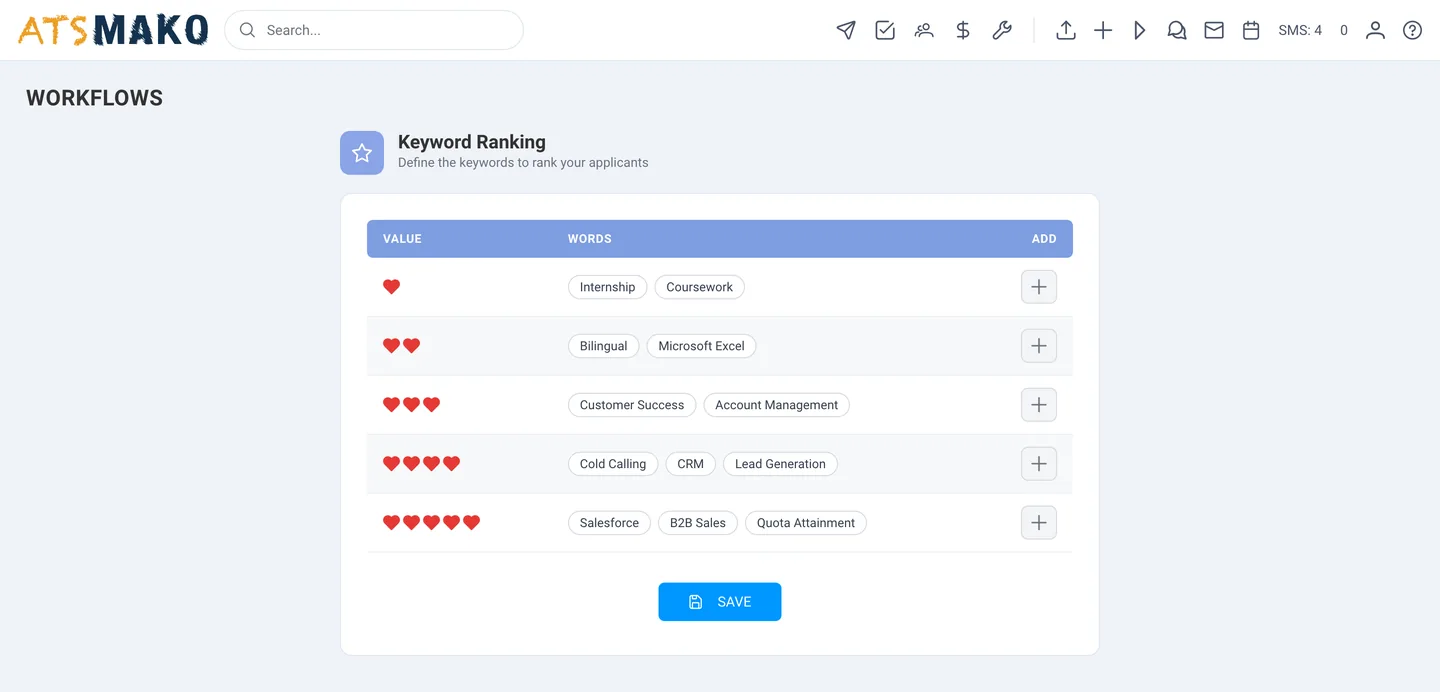
Task: Click the three hearts in Customer Success row
Action: click(412, 405)
